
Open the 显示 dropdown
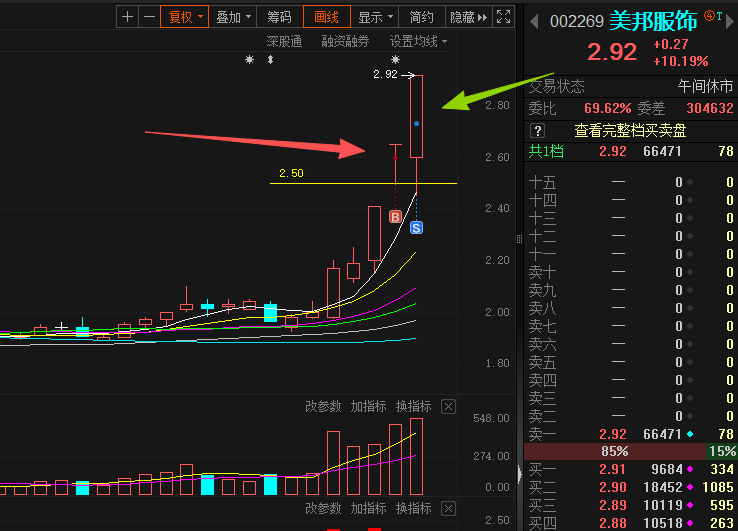tap(375, 17)
